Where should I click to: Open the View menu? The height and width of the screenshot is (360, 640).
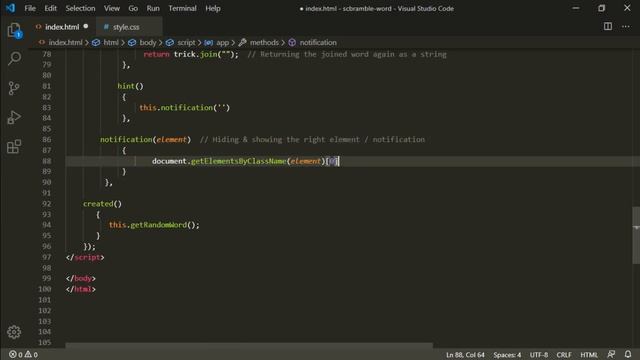coord(111,8)
